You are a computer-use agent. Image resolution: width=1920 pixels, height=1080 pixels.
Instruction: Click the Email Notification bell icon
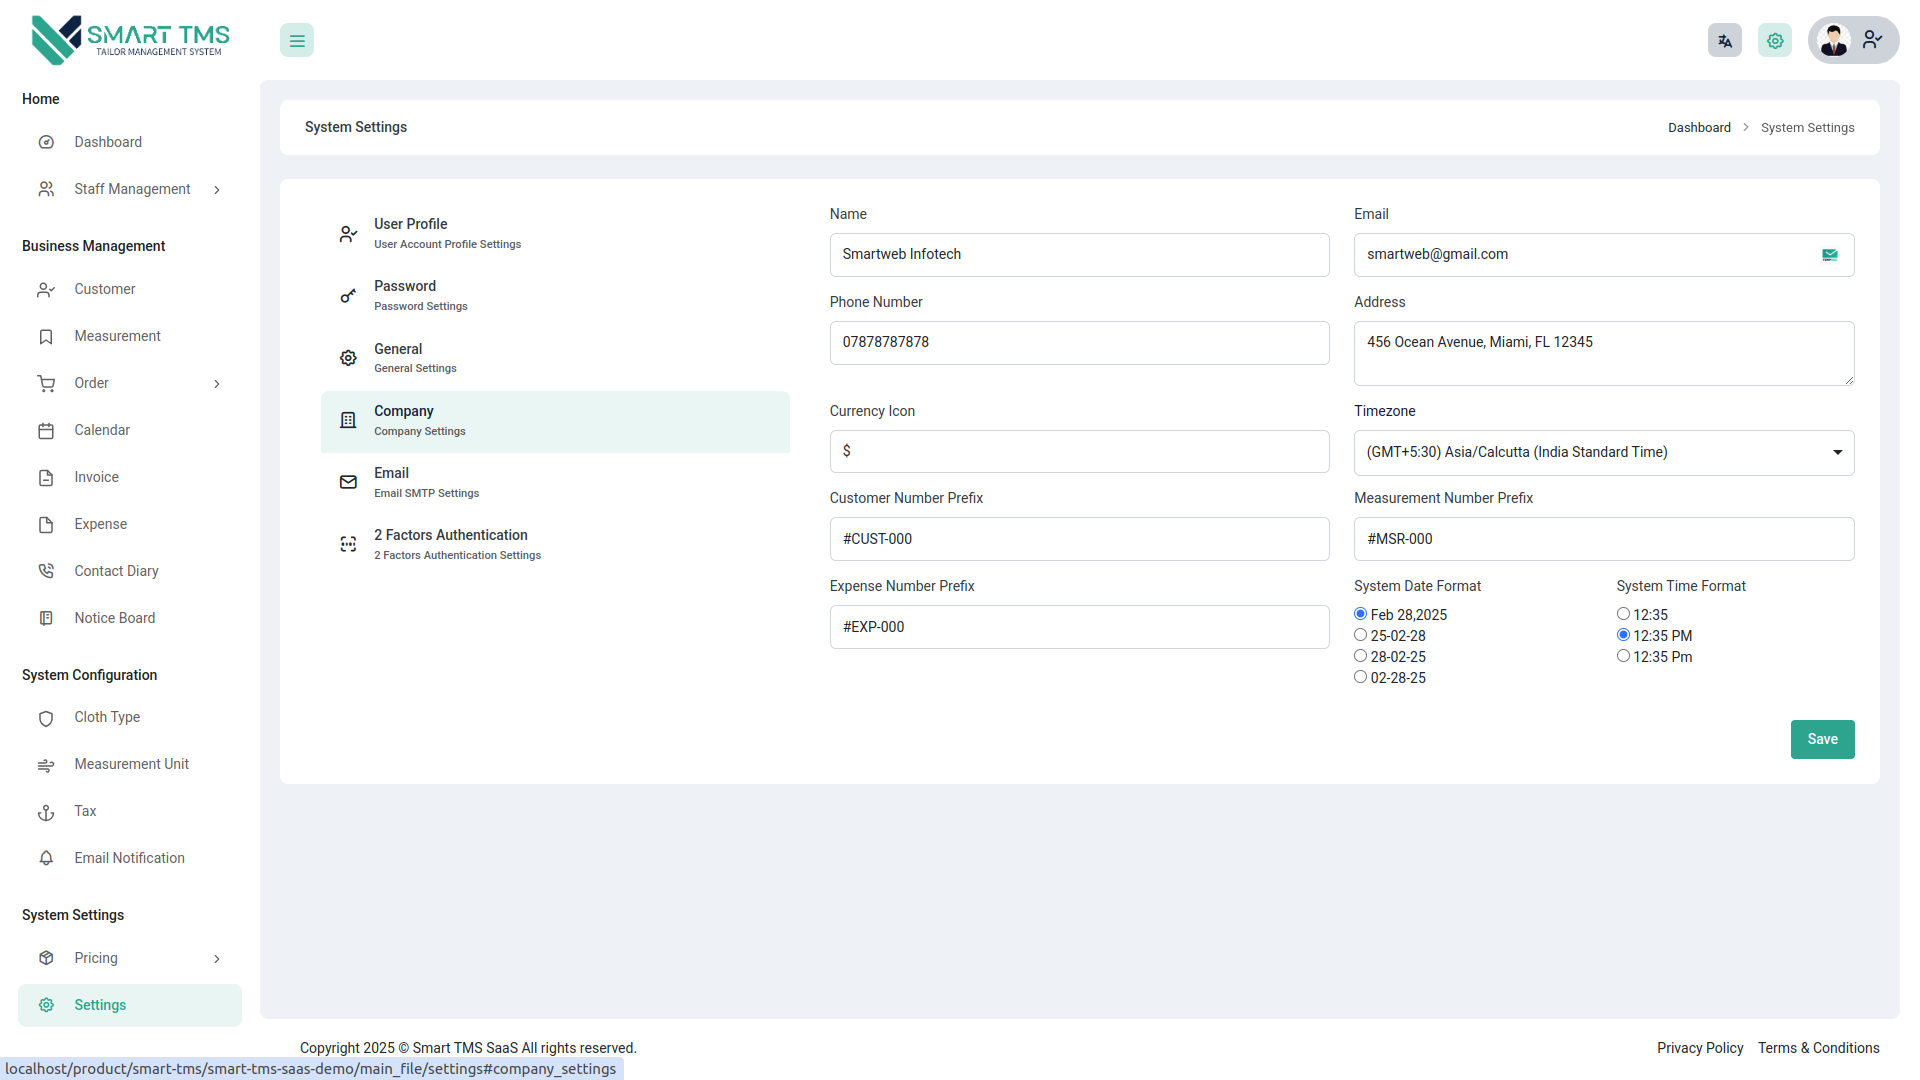46,858
